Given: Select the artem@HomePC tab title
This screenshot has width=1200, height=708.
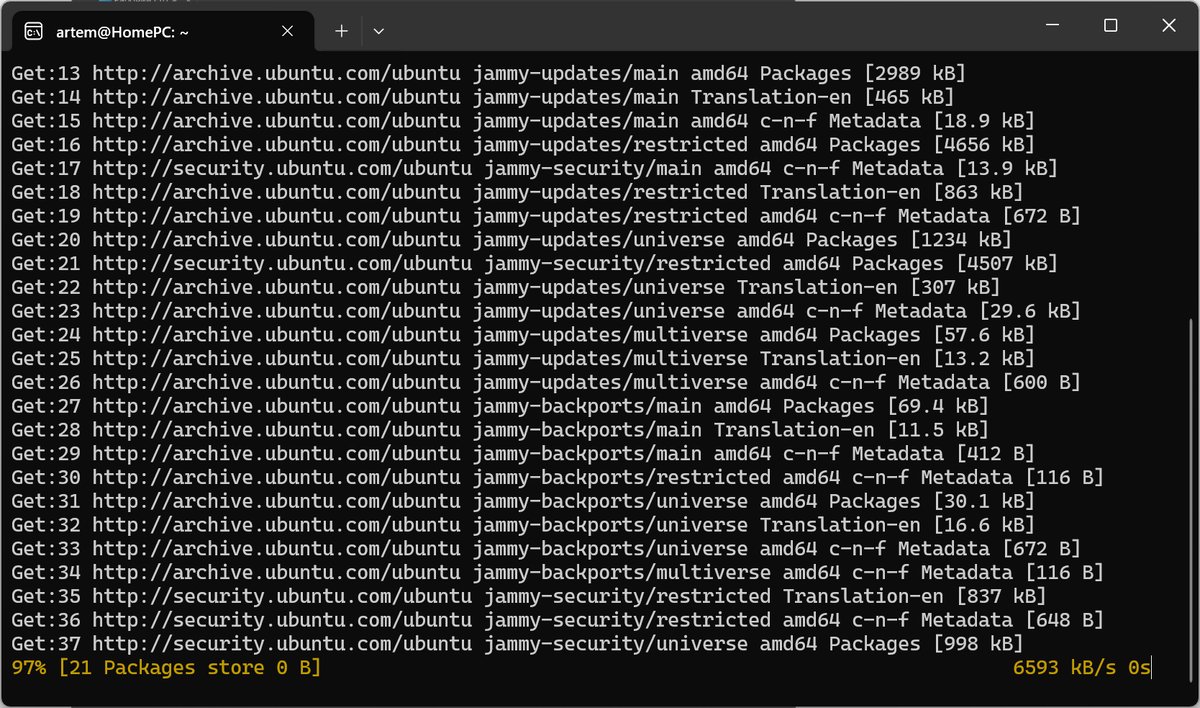Looking at the screenshot, I should (x=123, y=31).
